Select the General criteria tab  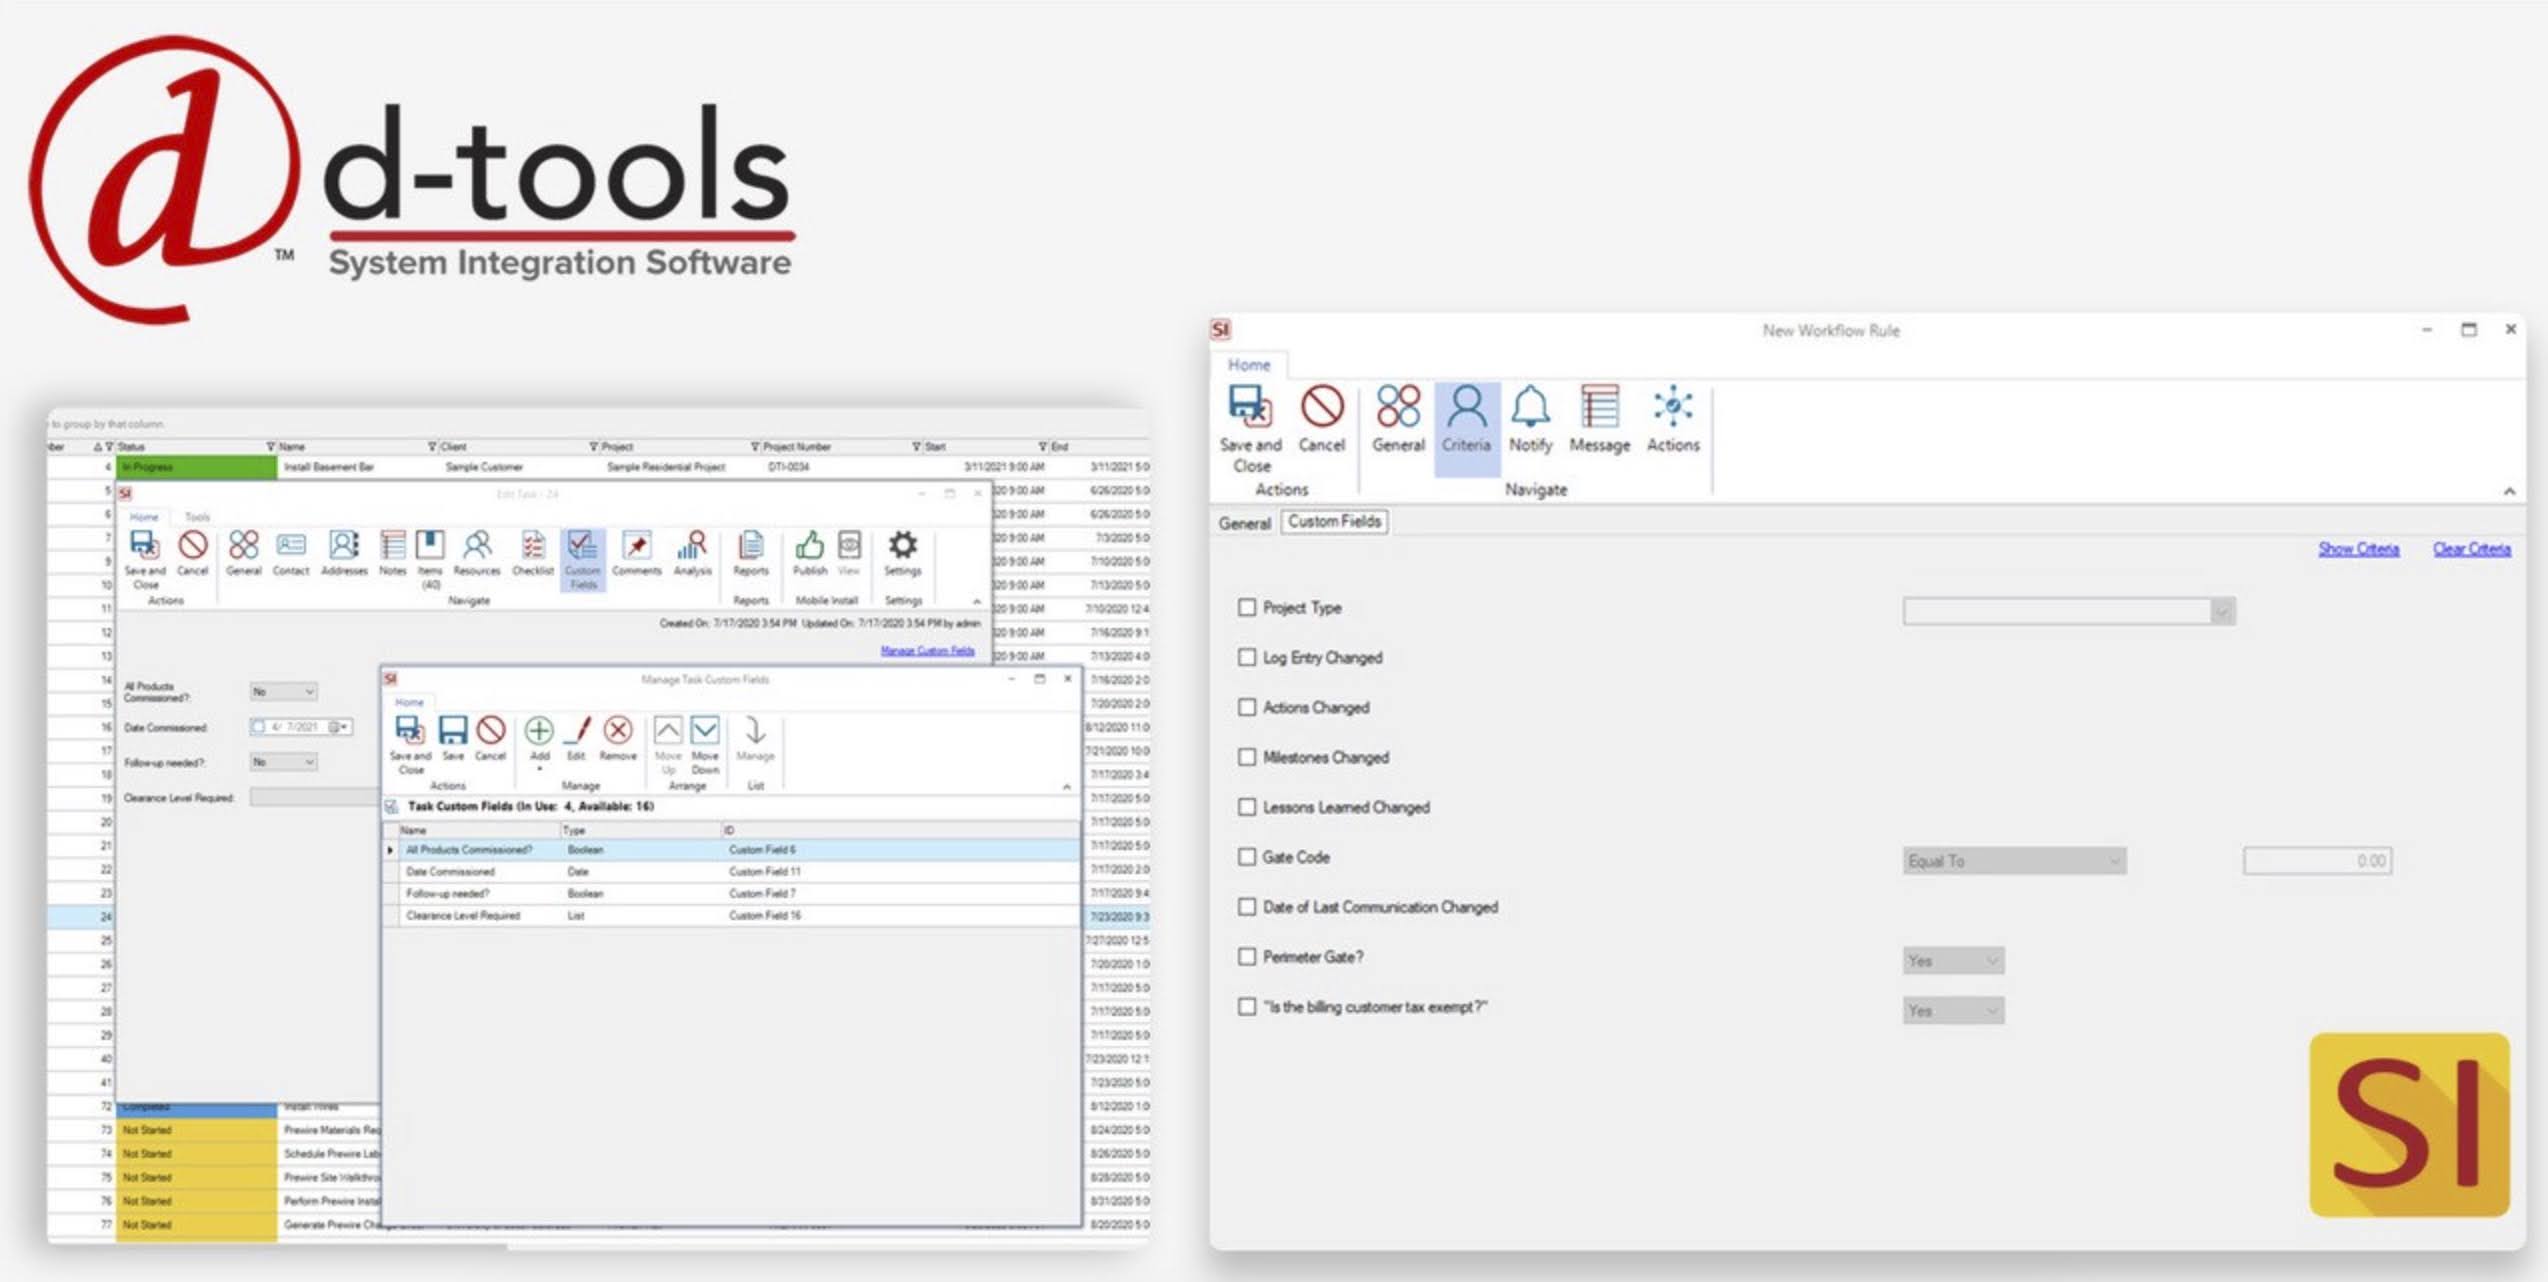click(1244, 523)
